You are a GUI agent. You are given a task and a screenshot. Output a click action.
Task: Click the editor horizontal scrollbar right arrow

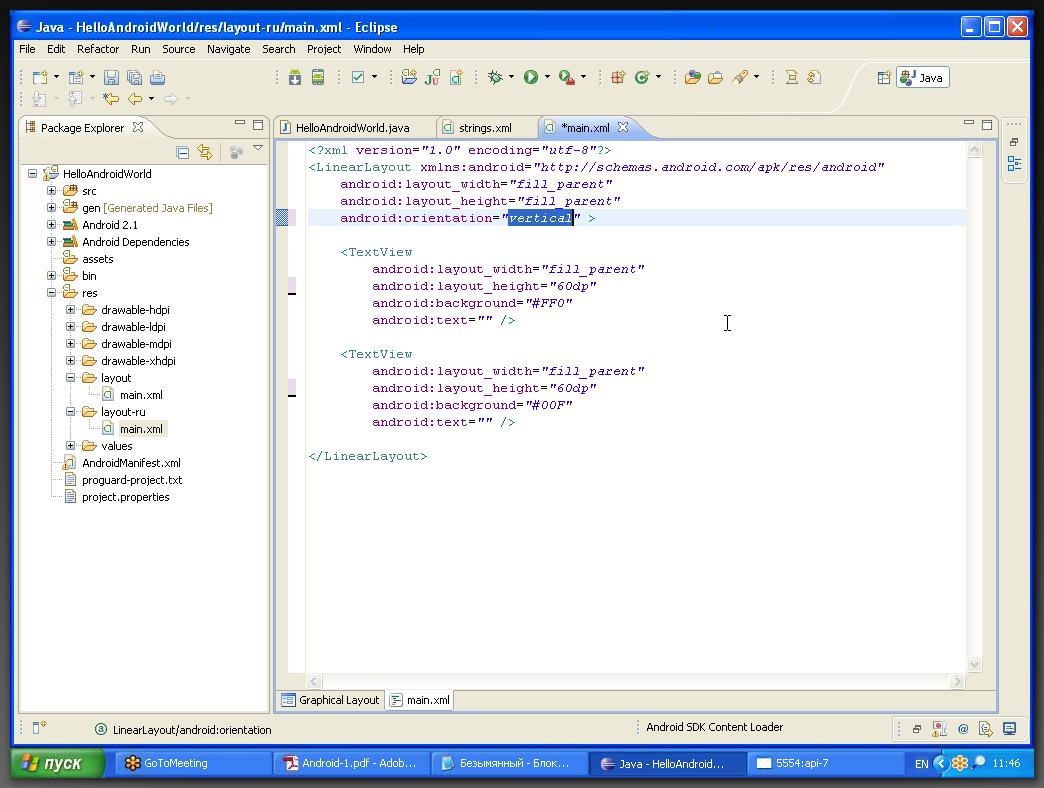click(957, 681)
